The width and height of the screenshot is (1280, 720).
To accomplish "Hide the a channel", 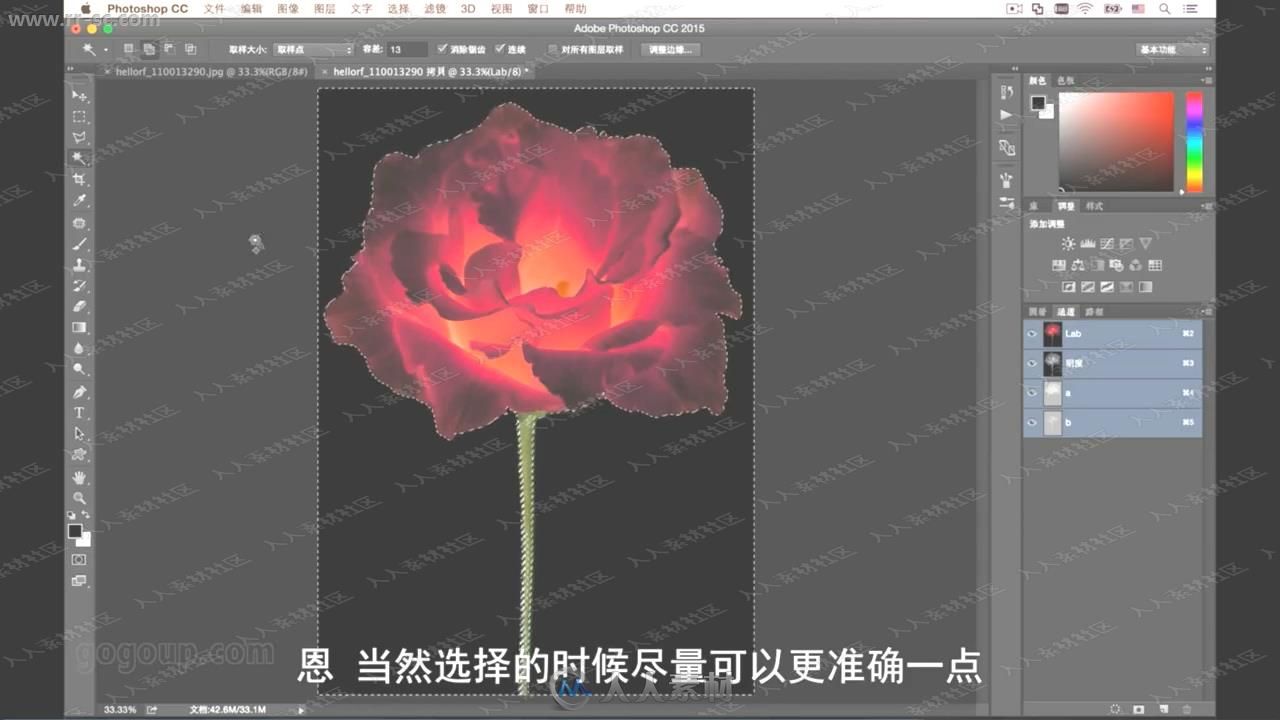I will click(x=1033, y=393).
